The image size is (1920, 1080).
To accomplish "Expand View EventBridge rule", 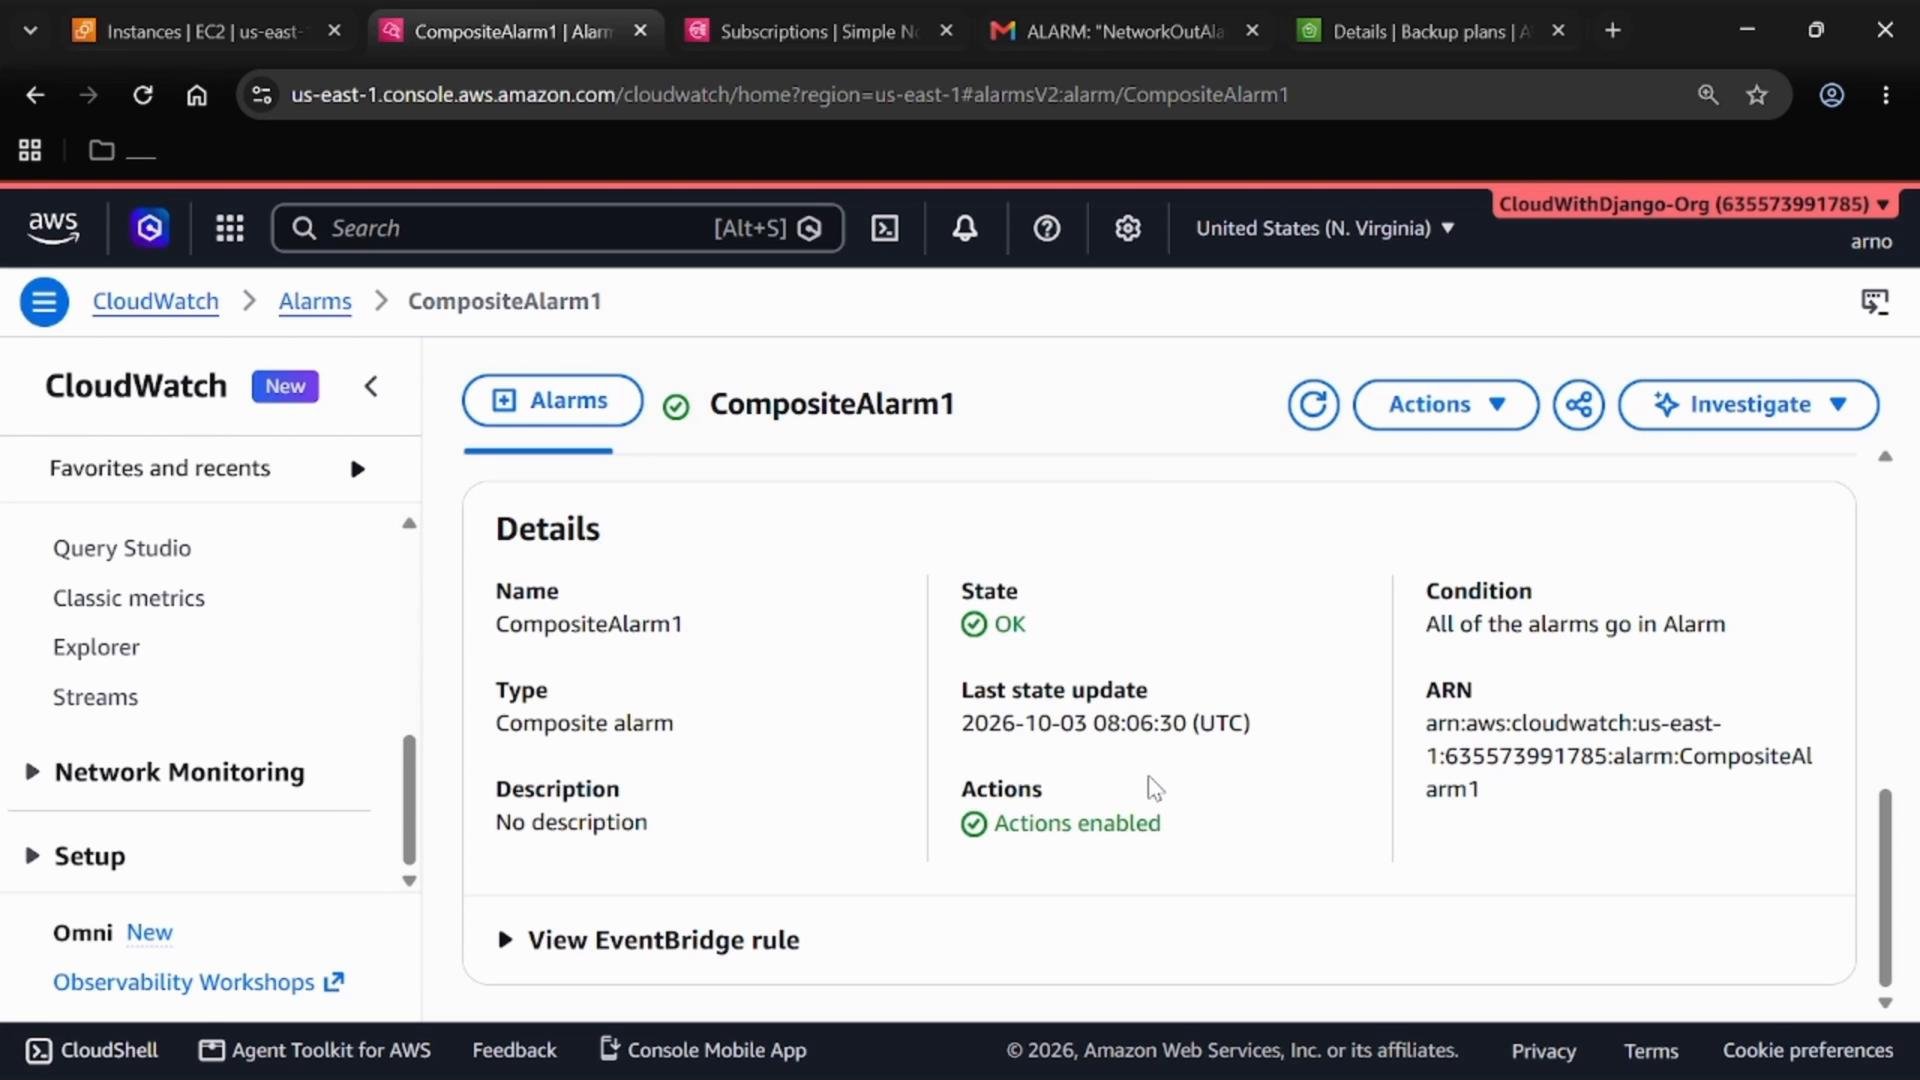I will click(648, 940).
